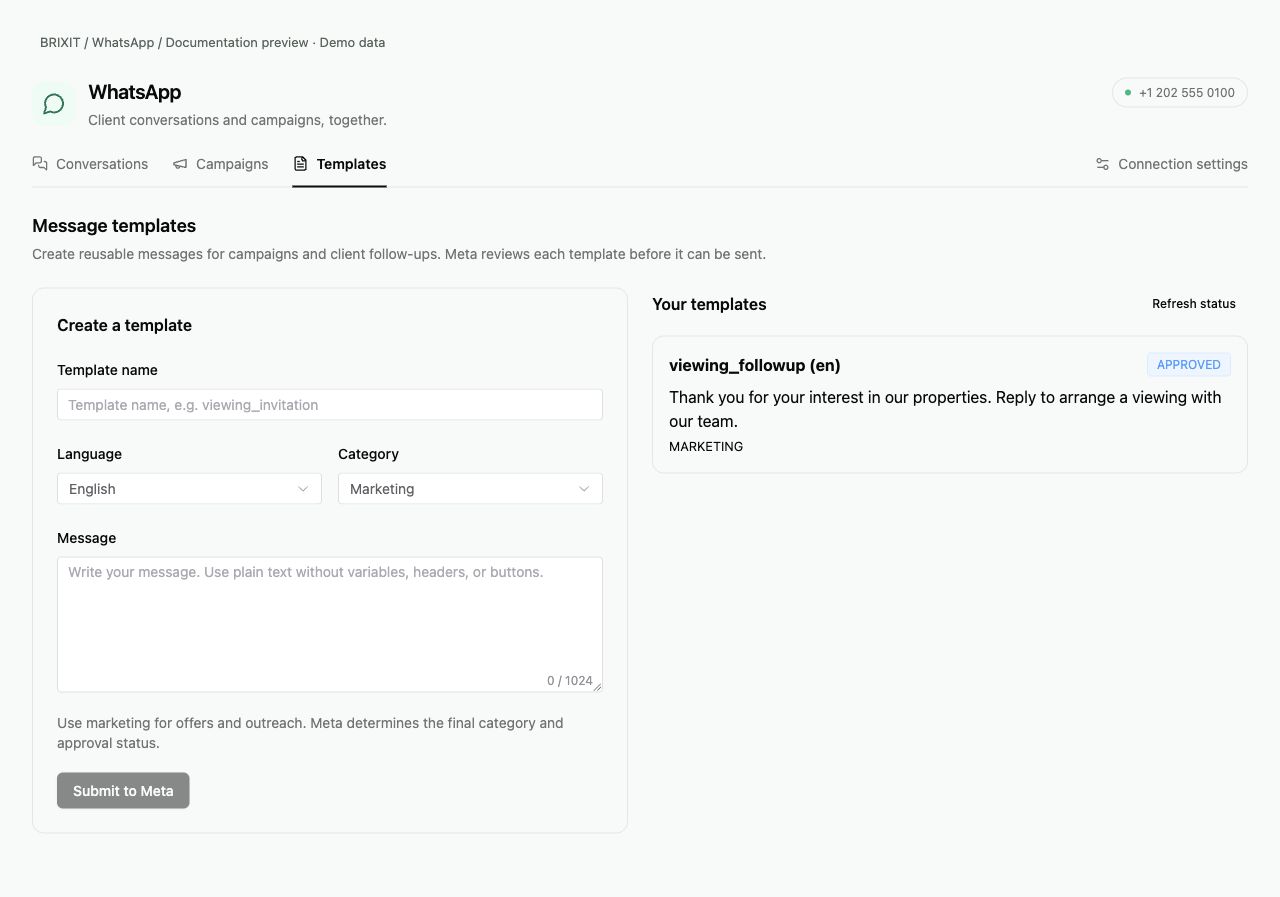Click the +1 202 555 0100 phone number badge
The height and width of the screenshot is (897, 1280).
point(1180,93)
